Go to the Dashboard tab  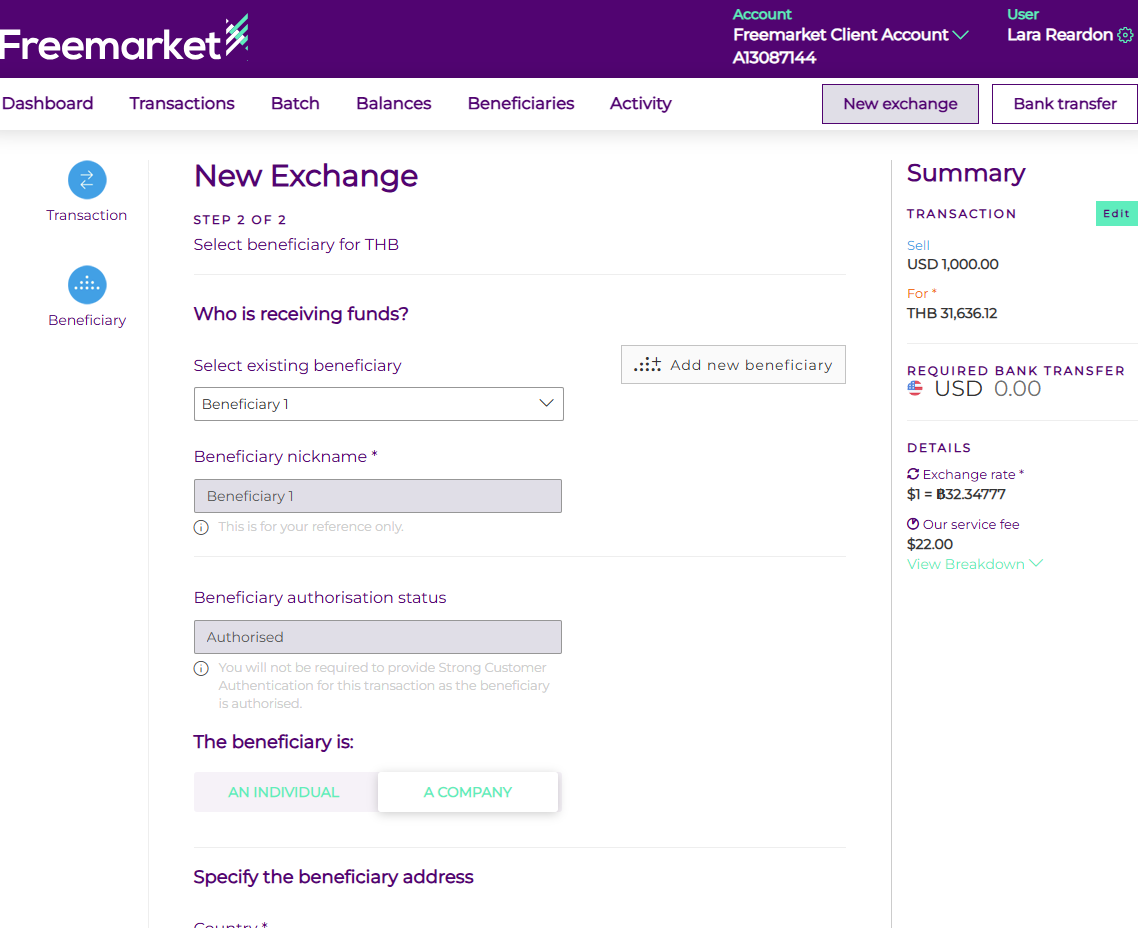click(x=48, y=103)
